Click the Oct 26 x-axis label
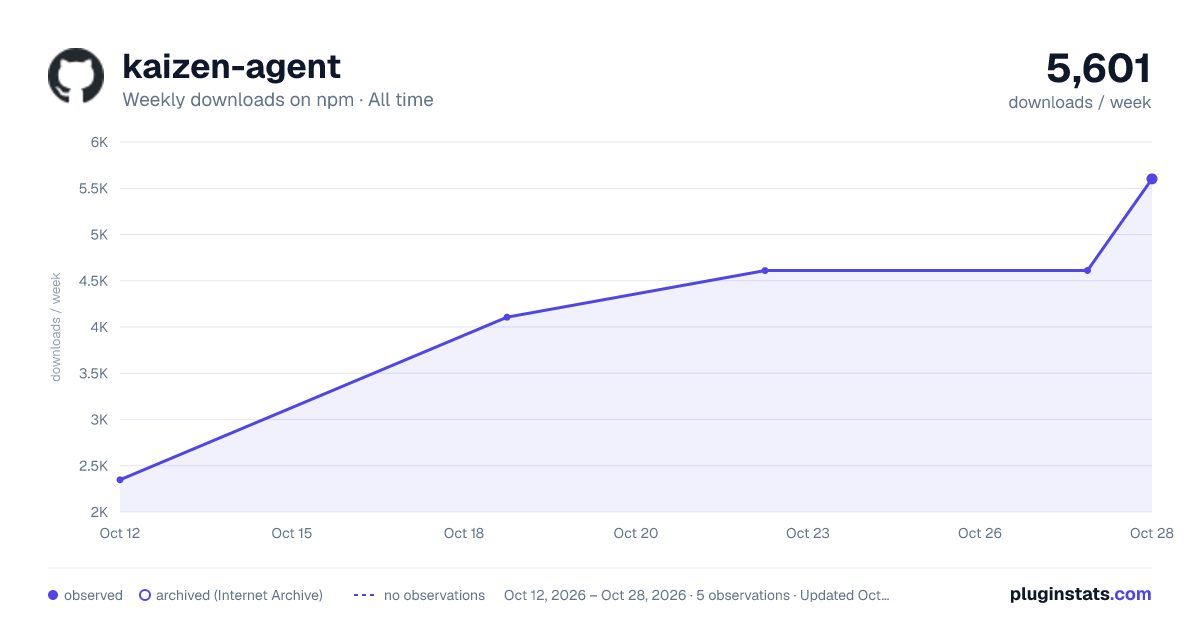 pos(980,533)
